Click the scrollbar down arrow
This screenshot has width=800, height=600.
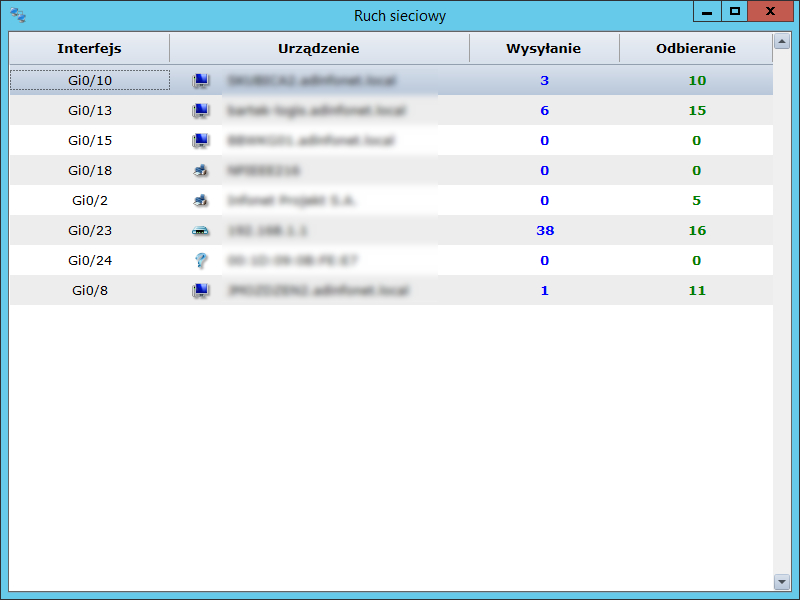782,581
